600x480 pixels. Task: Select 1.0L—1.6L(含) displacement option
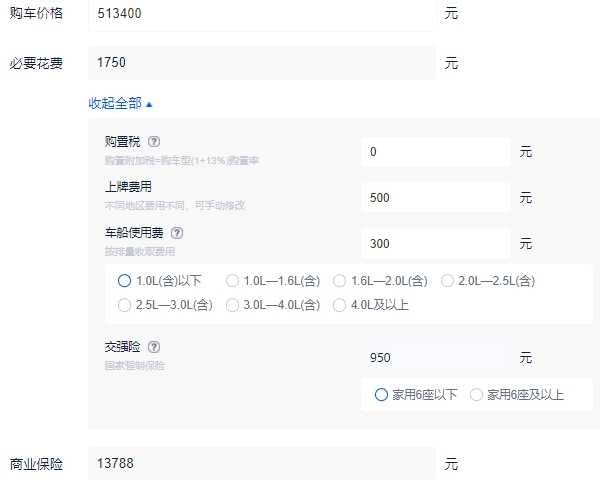tap(233, 281)
